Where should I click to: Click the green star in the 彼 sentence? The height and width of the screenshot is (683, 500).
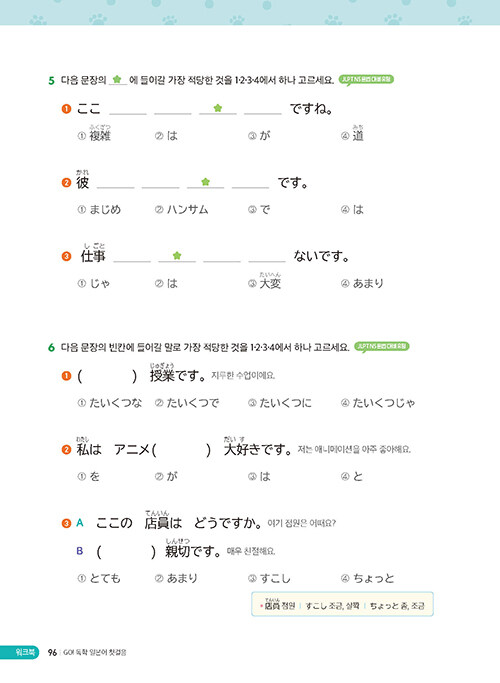(x=206, y=182)
